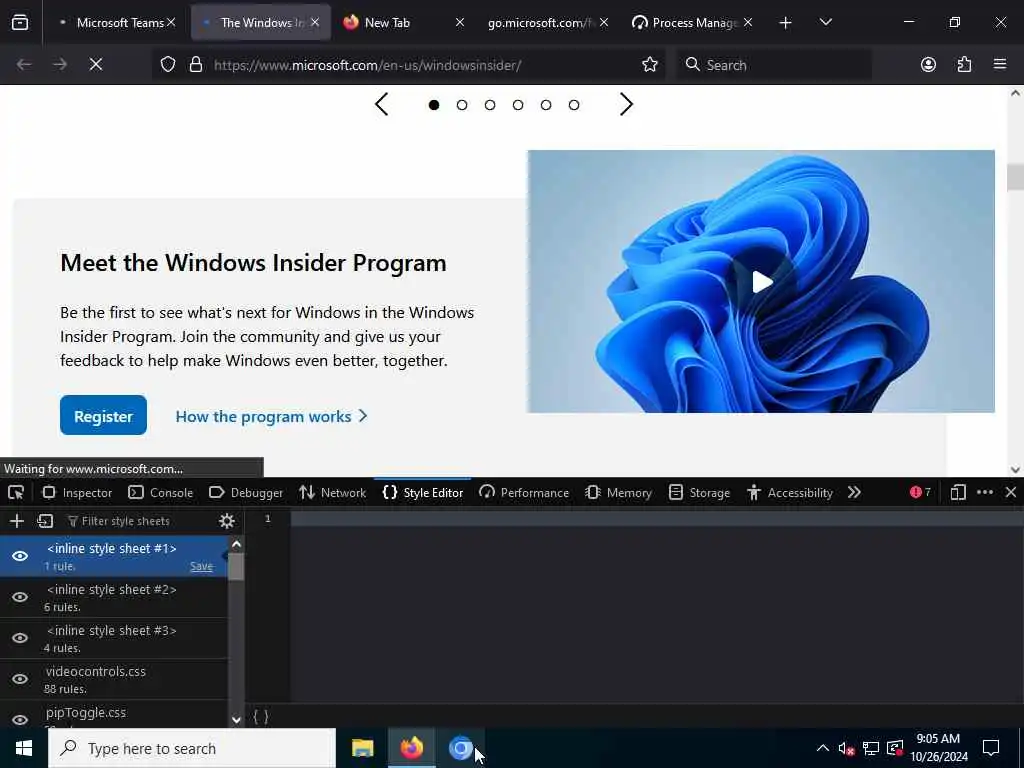
Task: Focus the Firefox Search box
Action: (x=774, y=65)
